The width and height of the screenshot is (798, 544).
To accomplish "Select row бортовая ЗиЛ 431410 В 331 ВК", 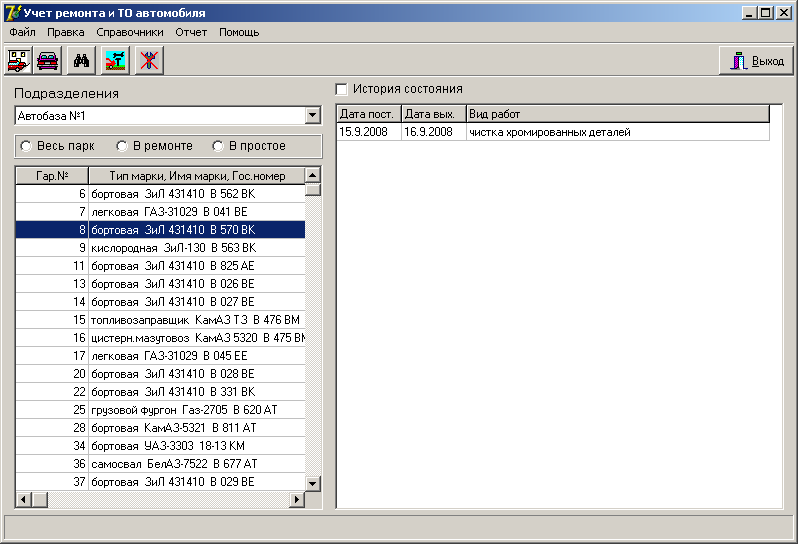I will click(160, 392).
